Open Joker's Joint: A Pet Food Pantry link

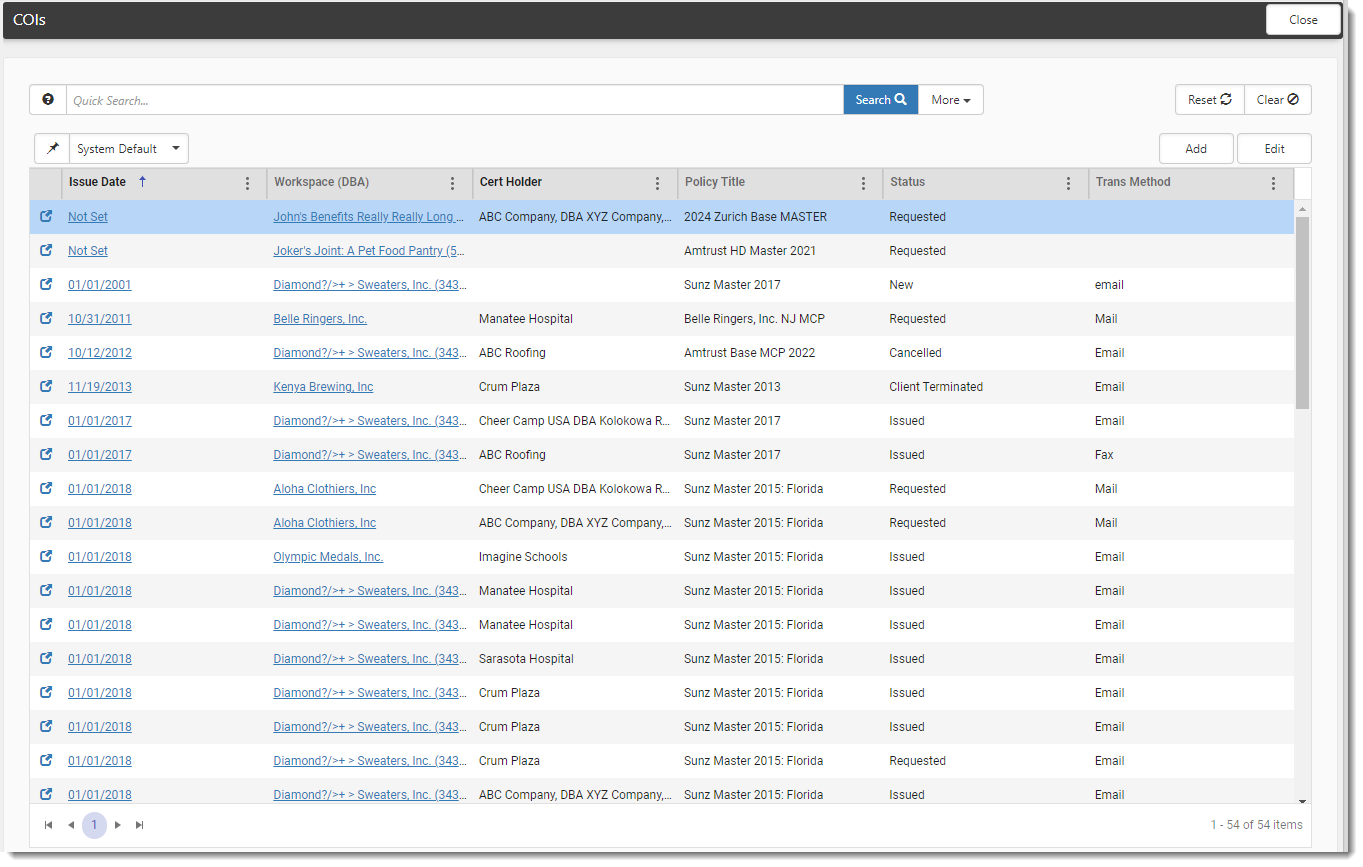point(369,250)
